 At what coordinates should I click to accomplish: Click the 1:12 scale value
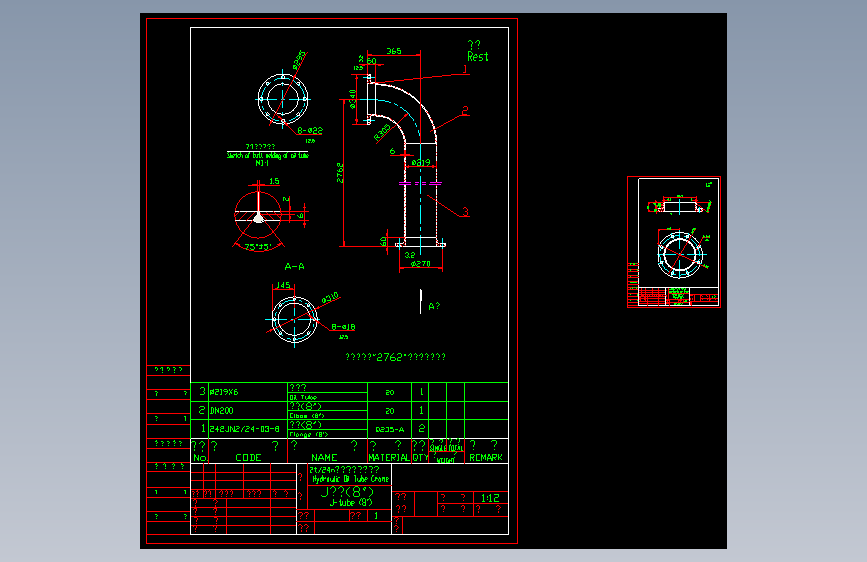(x=490, y=498)
